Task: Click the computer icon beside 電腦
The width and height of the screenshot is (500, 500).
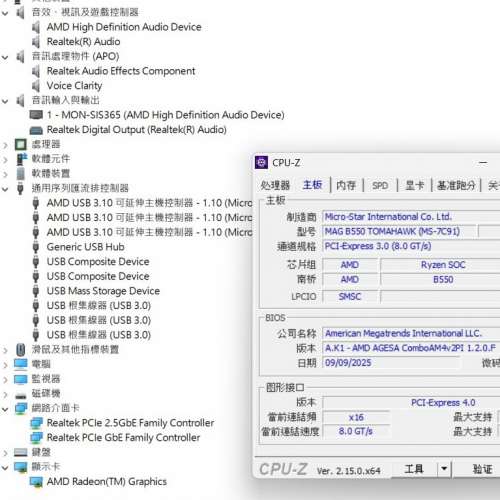Action: (x=21, y=364)
